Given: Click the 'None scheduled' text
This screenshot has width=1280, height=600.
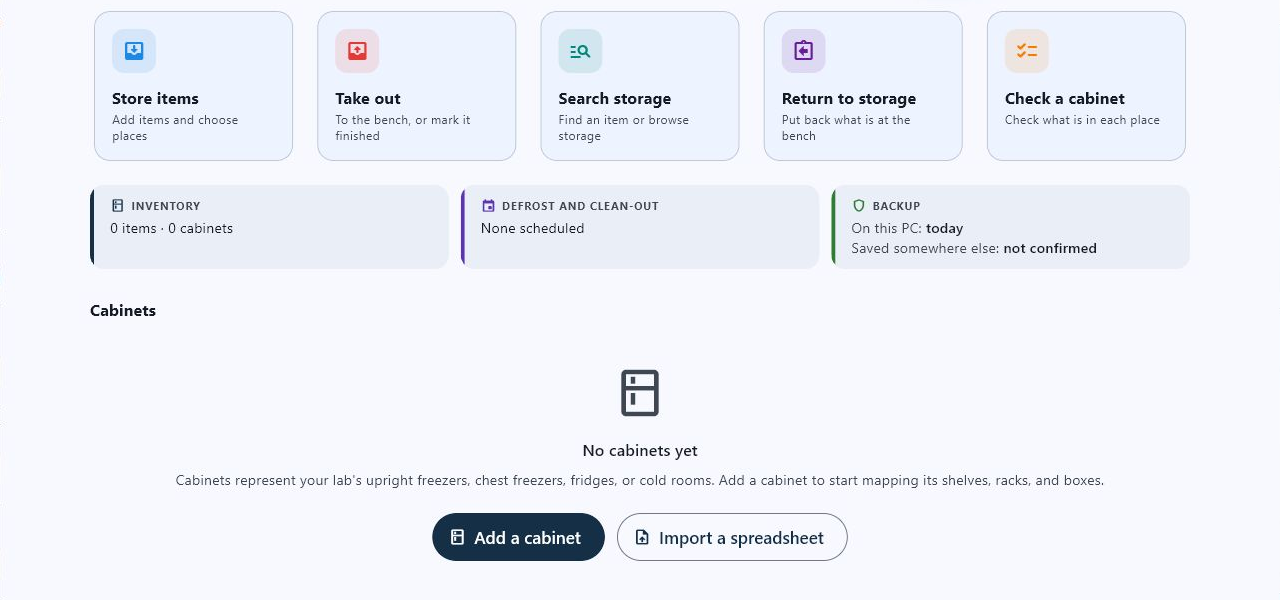Looking at the screenshot, I should [x=532, y=228].
